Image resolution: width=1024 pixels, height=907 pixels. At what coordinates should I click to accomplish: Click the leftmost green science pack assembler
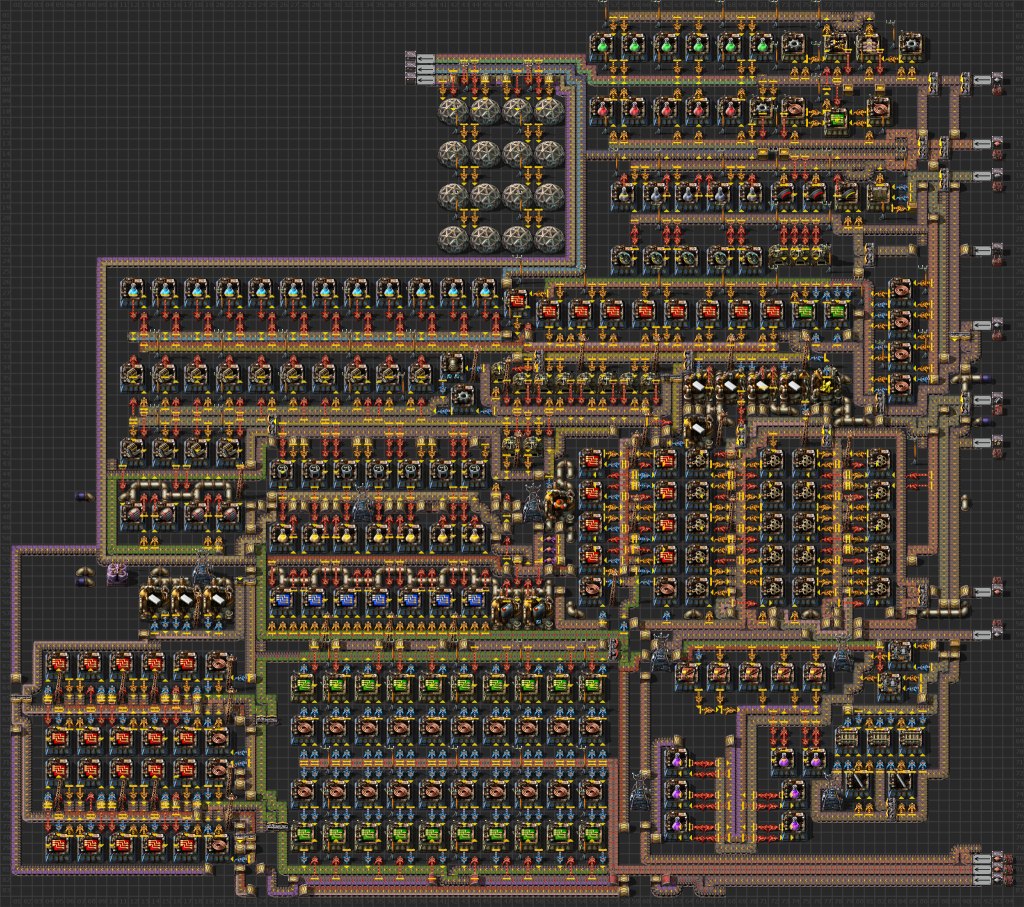(602, 48)
